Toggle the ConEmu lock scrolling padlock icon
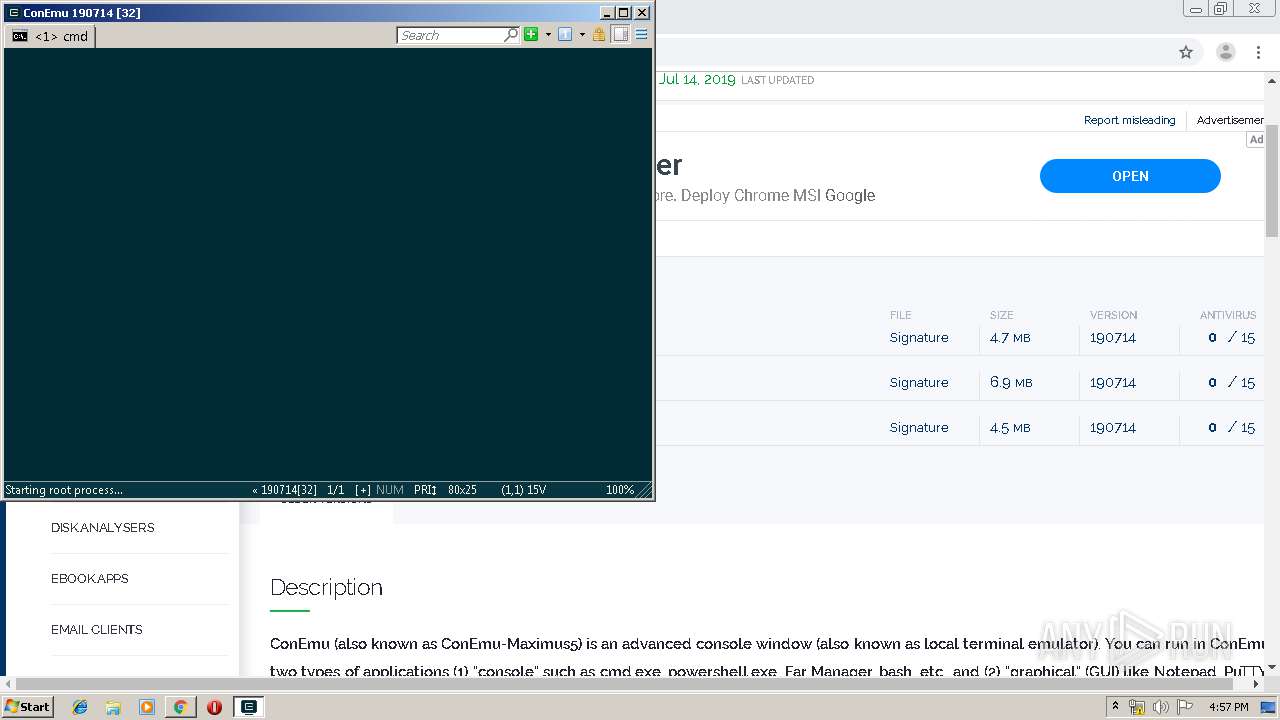This screenshot has width=1280, height=720. click(x=599, y=34)
